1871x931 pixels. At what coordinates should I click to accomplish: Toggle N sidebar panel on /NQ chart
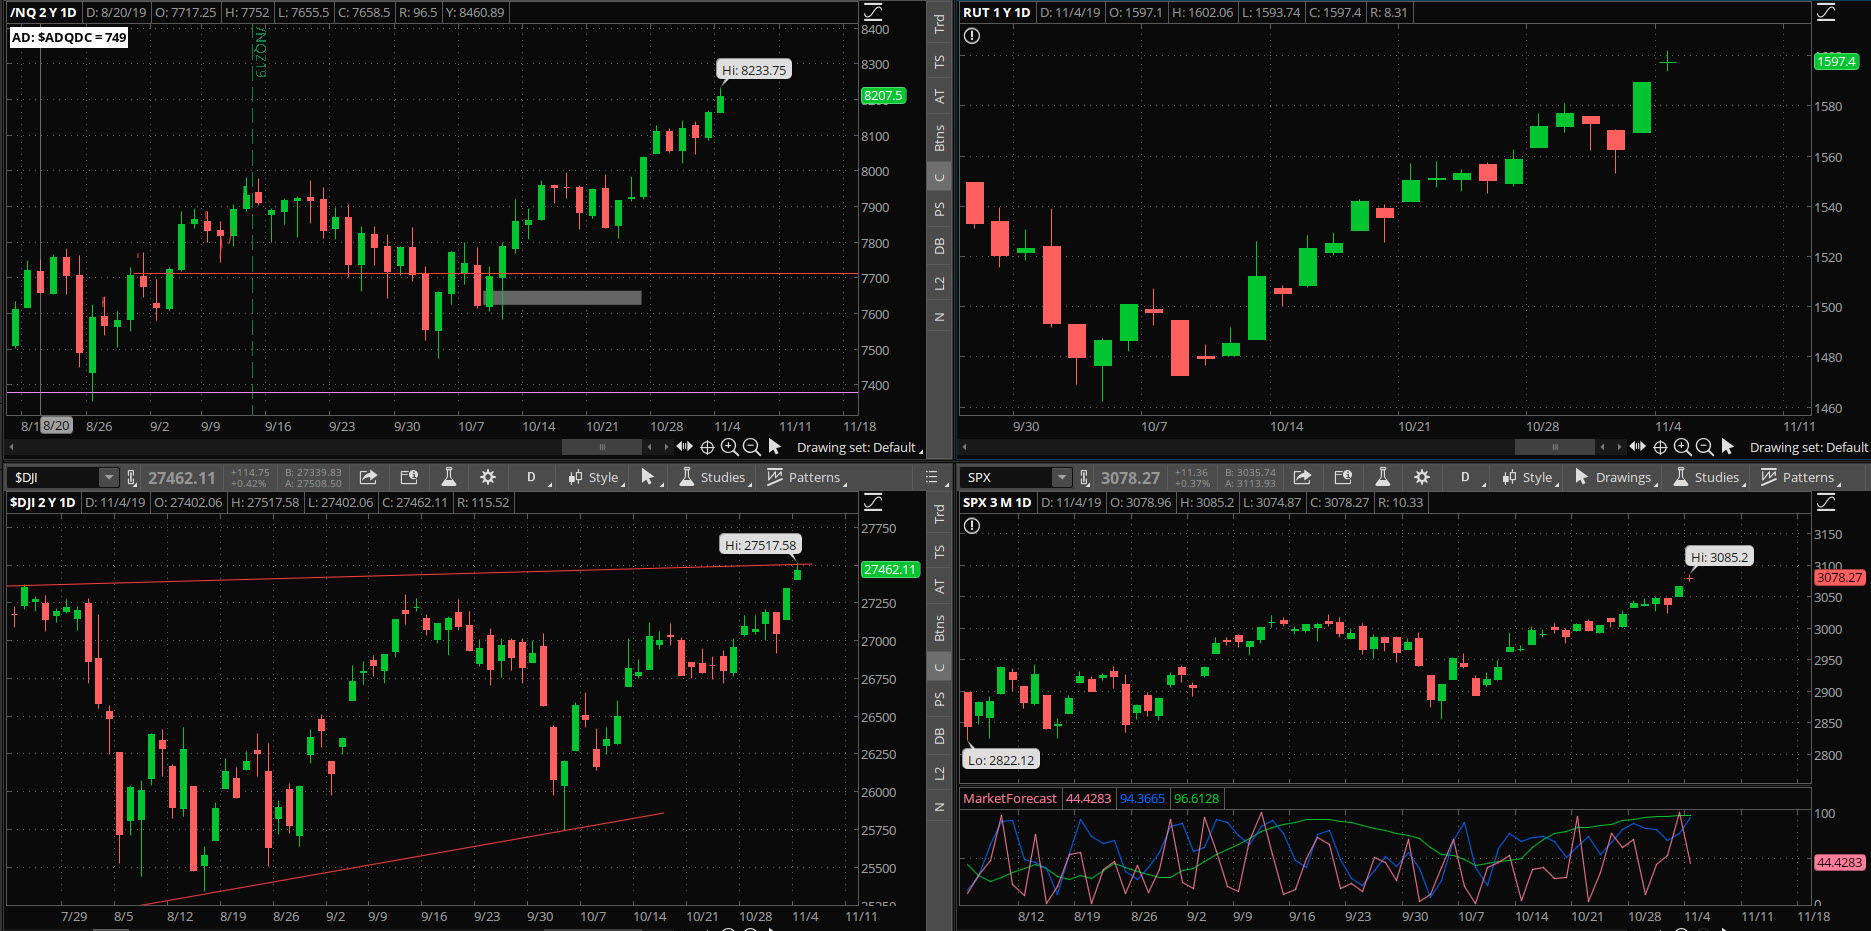click(x=939, y=317)
